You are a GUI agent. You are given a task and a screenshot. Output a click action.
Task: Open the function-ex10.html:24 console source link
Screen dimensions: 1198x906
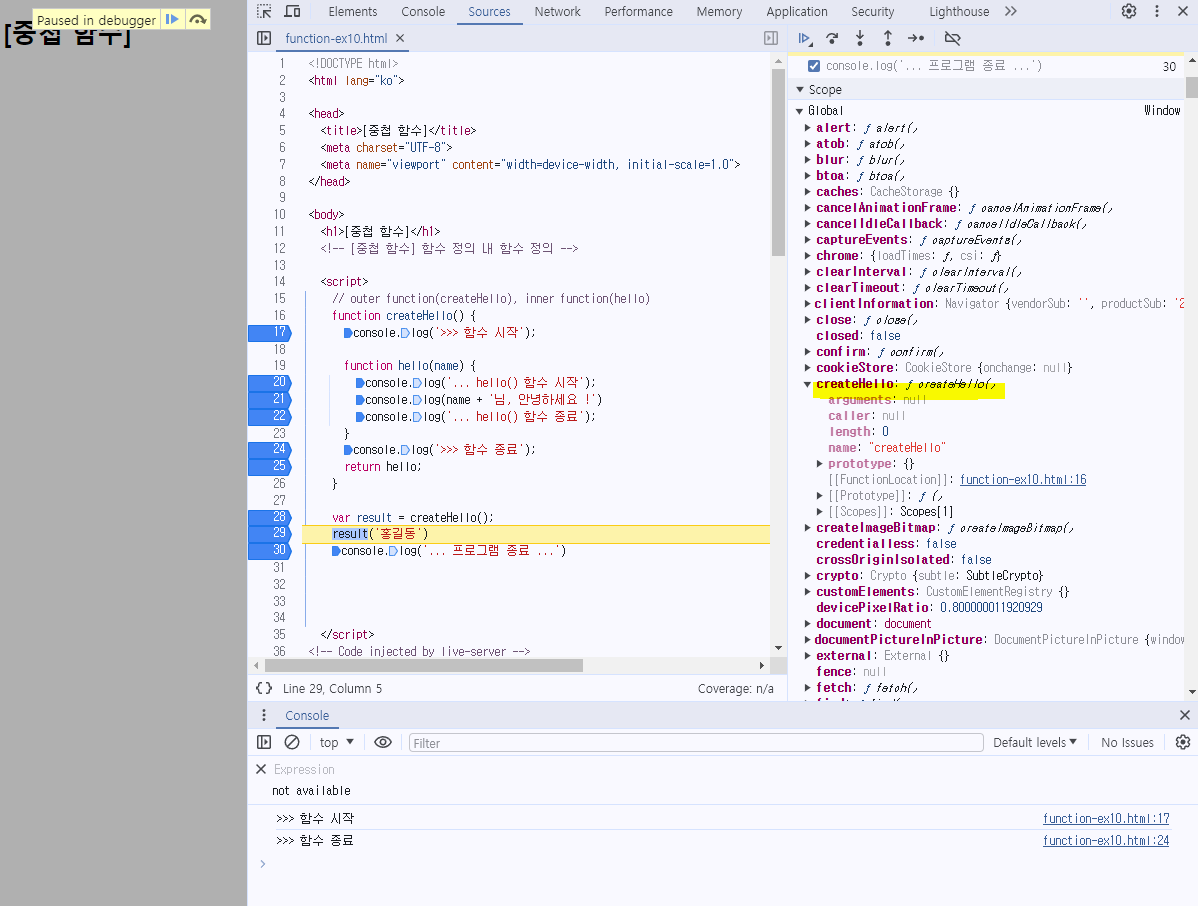point(1106,840)
